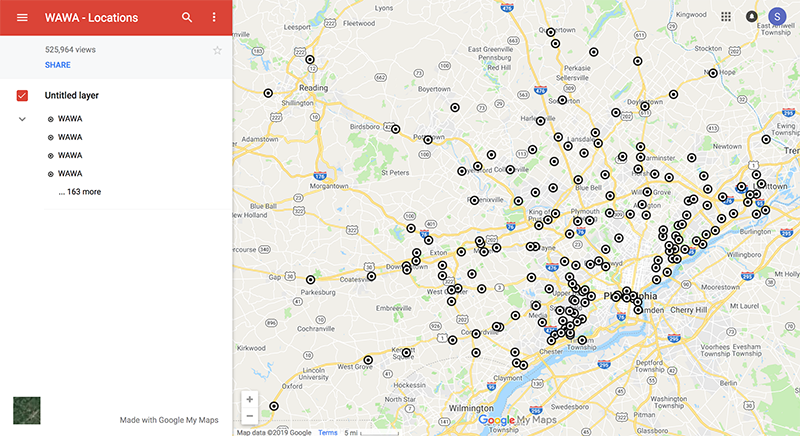800x436 pixels.
Task: Select the WAWA marker near Gap on Route 30
Action: [310, 279]
